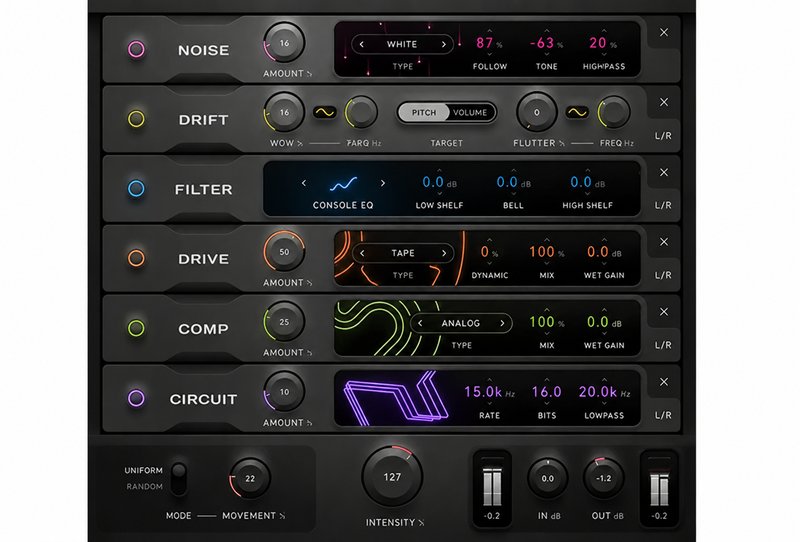Click the Wow modulation arrow

(300, 143)
